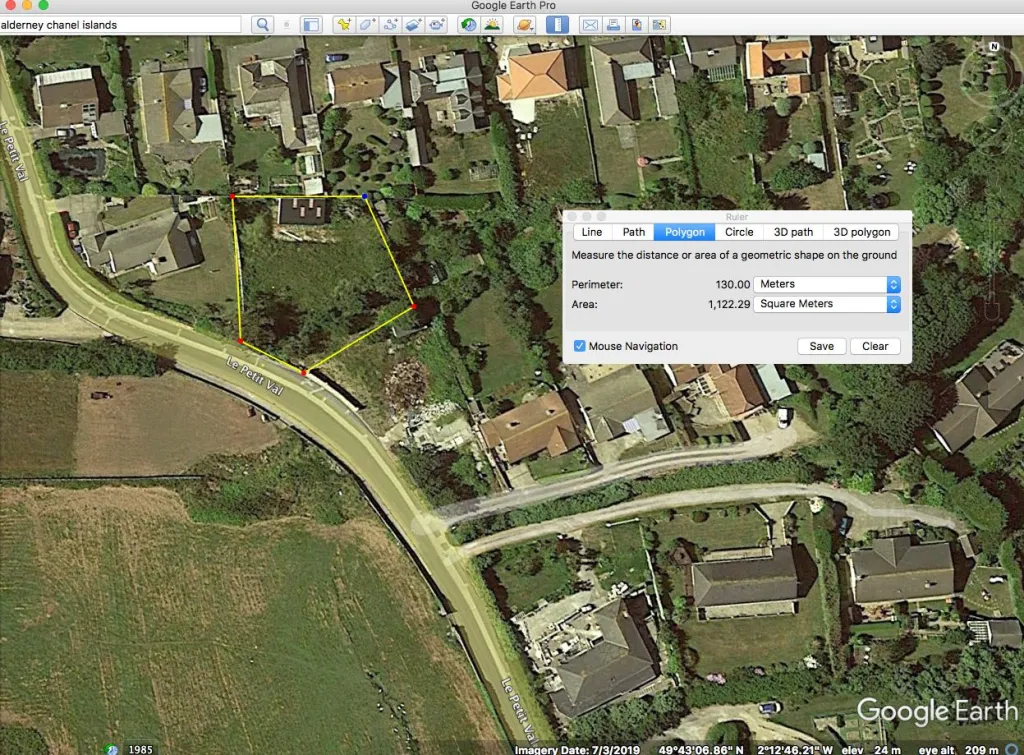The height and width of the screenshot is (755, 1024).
Task: Click the search magnifier button
Action: pyautogui.click(x=262, y=24)
